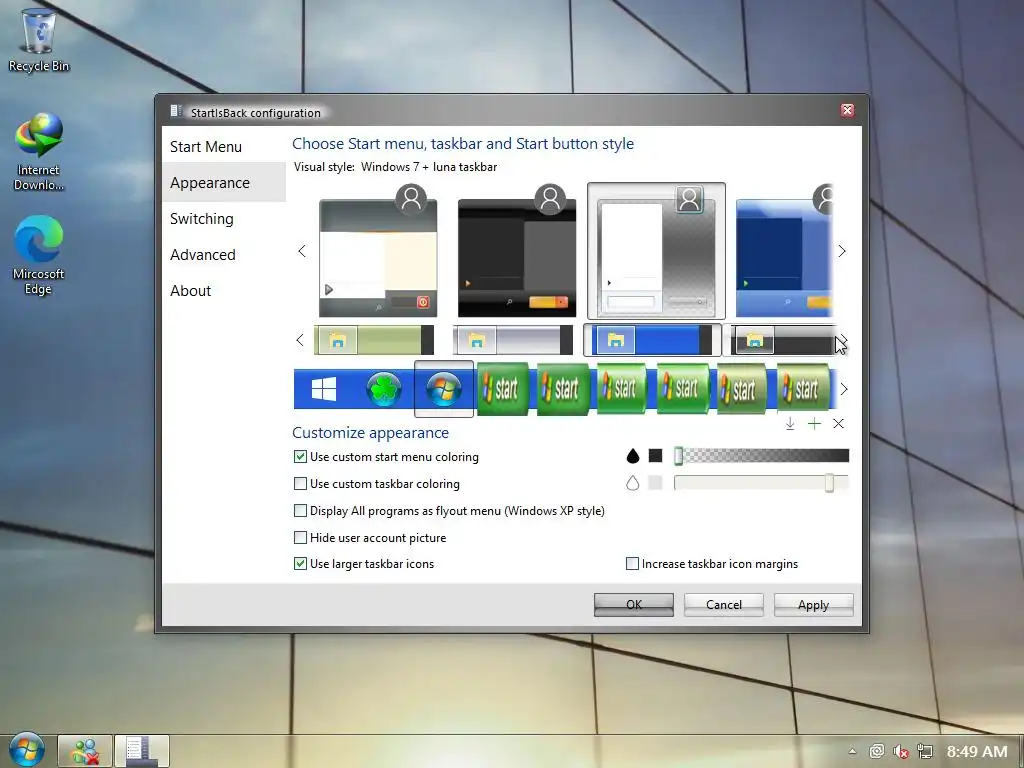Click the people icon on the taskbar
The image size is (1024, 768).
[x=85, y=751]
